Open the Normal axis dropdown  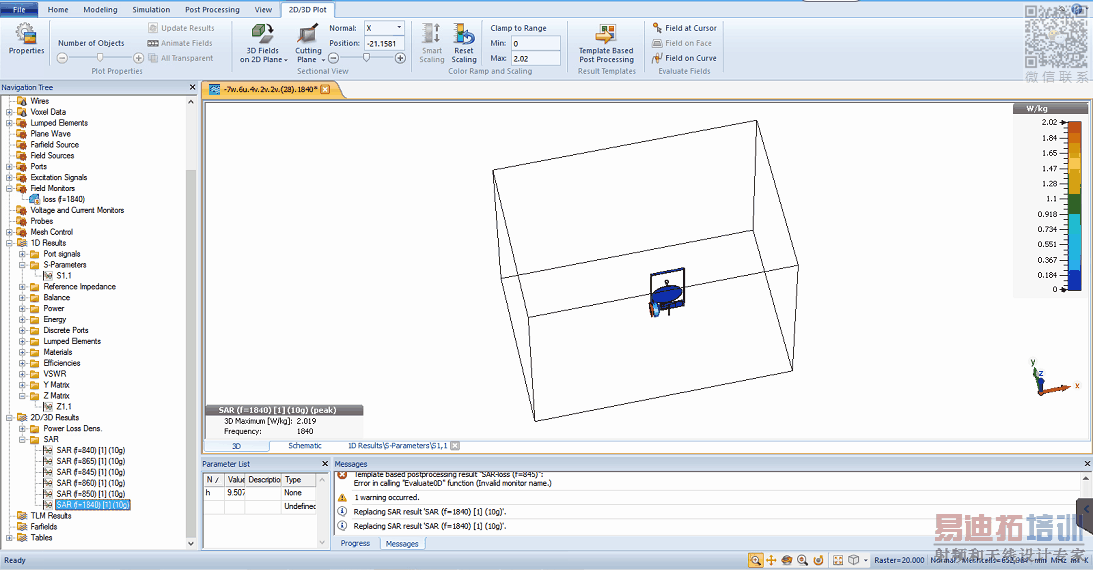pos(399,28)
